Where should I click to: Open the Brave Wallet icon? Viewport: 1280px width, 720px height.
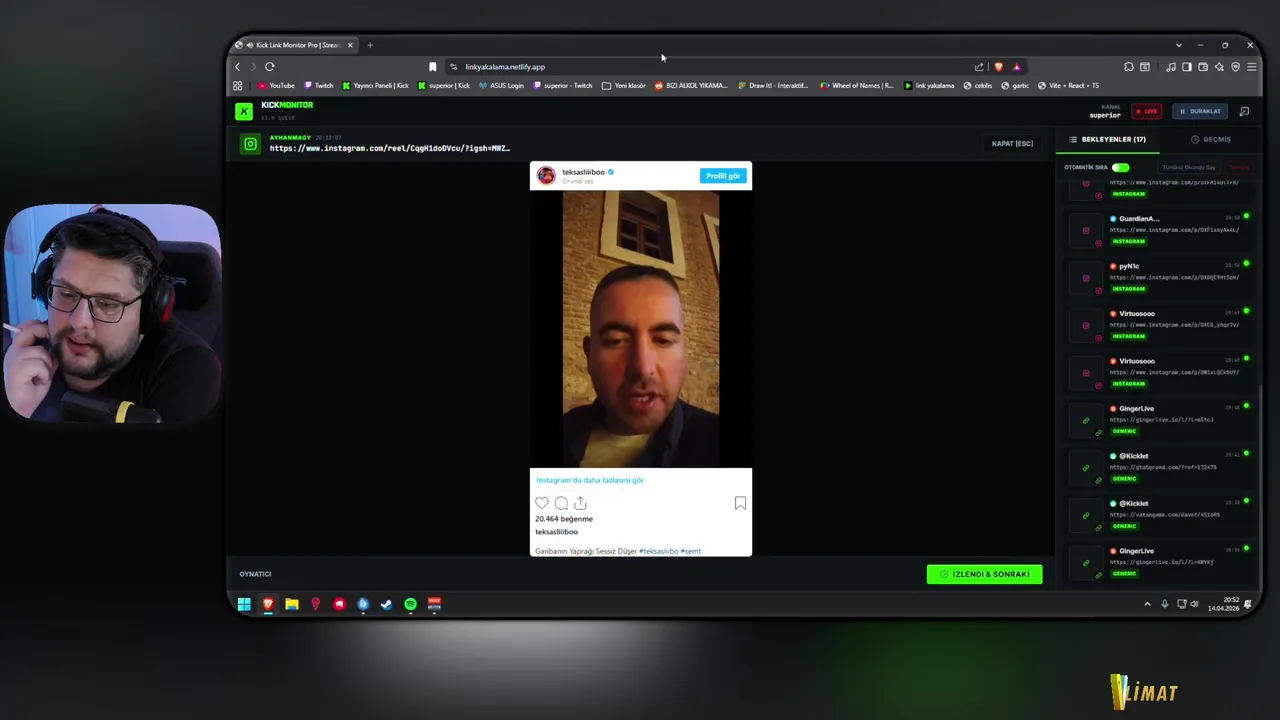pyautogui.click(x=1203, y=67)
